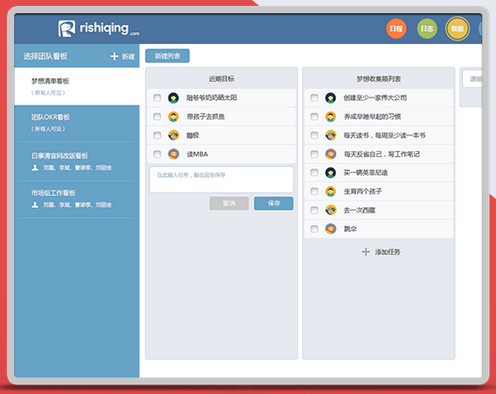The image size is (496, 394).
Task: Mark 创建至少一家伟大公司 as done
Action: coord(314,98)
